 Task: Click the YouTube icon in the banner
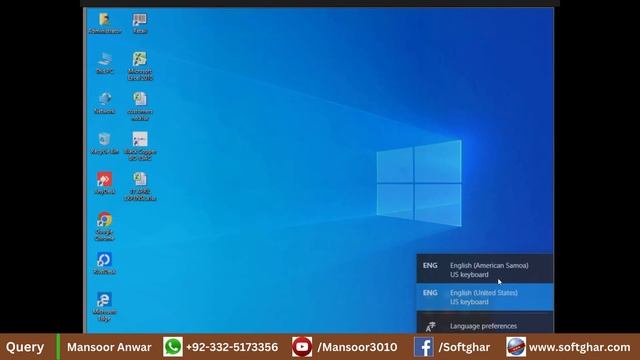point(302,347)
